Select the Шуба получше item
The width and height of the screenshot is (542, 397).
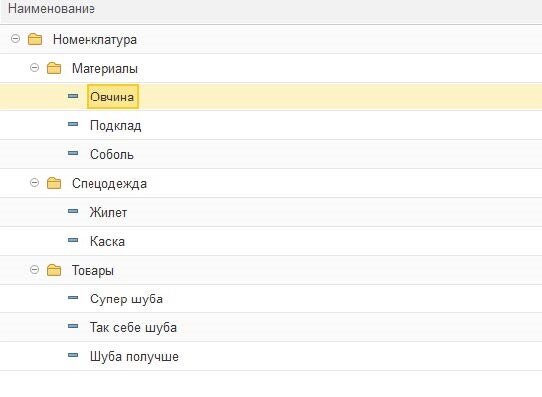pyautogui.click(x=134, y=357)
